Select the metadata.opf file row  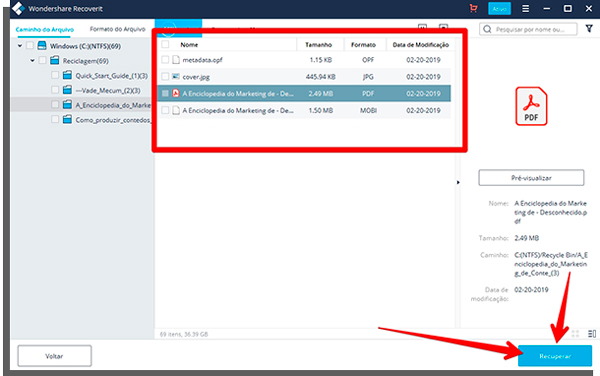(x=304, y=60)
